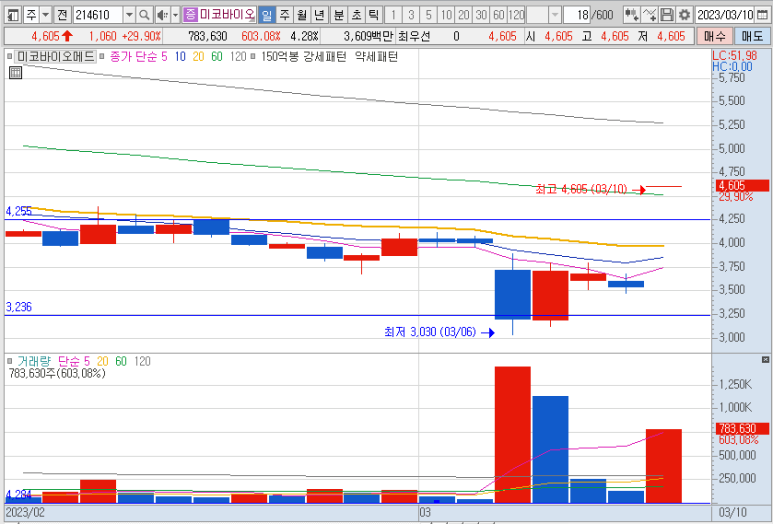Screen dimensions: 773x524
Task: Click the 미코바이오메드 chart legend label
Action: click(55, 57)
